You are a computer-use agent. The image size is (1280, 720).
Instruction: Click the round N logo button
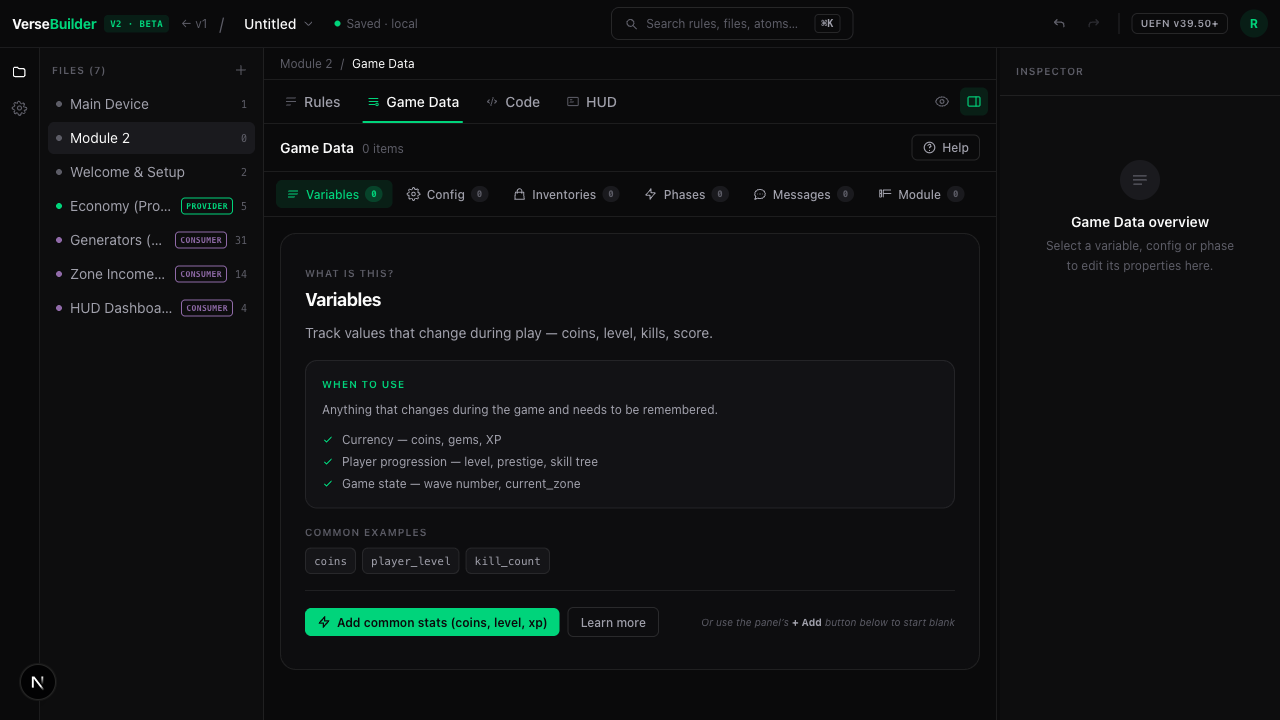click(38, 682)
